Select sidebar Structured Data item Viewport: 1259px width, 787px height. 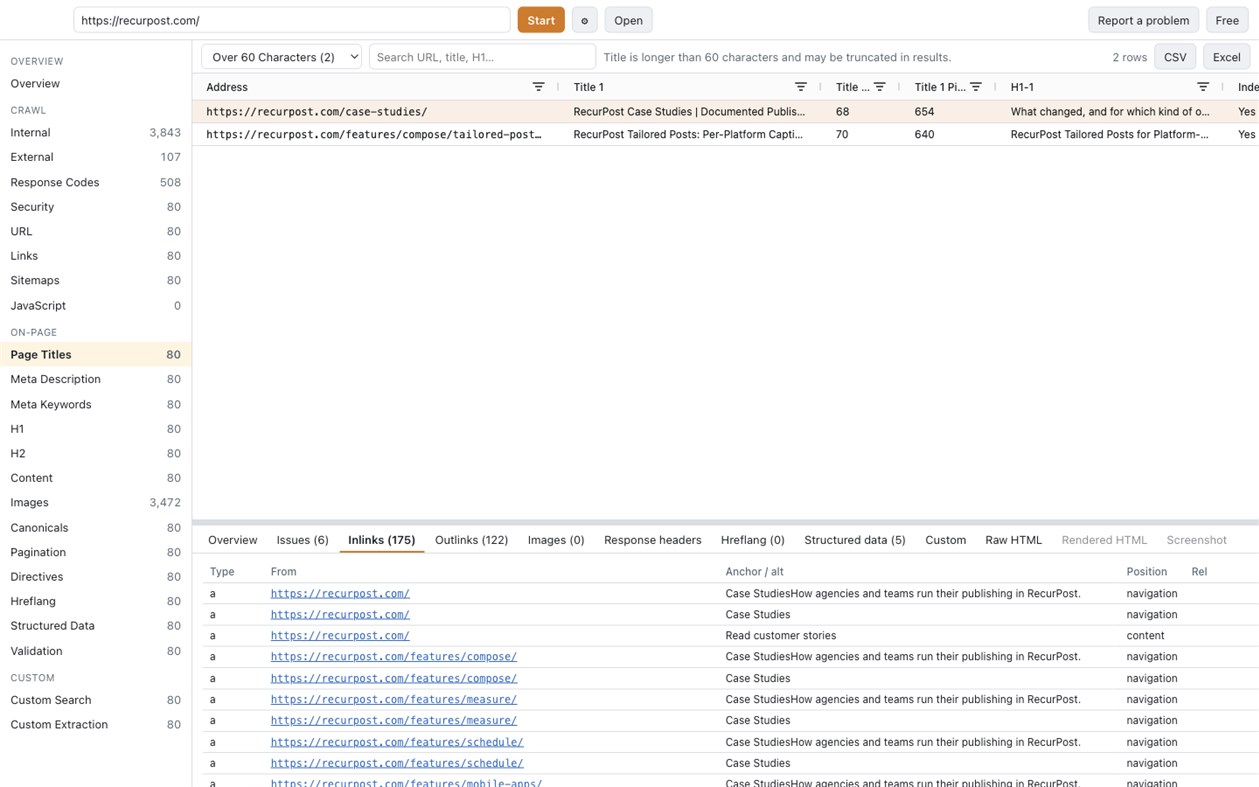point(96,626)
